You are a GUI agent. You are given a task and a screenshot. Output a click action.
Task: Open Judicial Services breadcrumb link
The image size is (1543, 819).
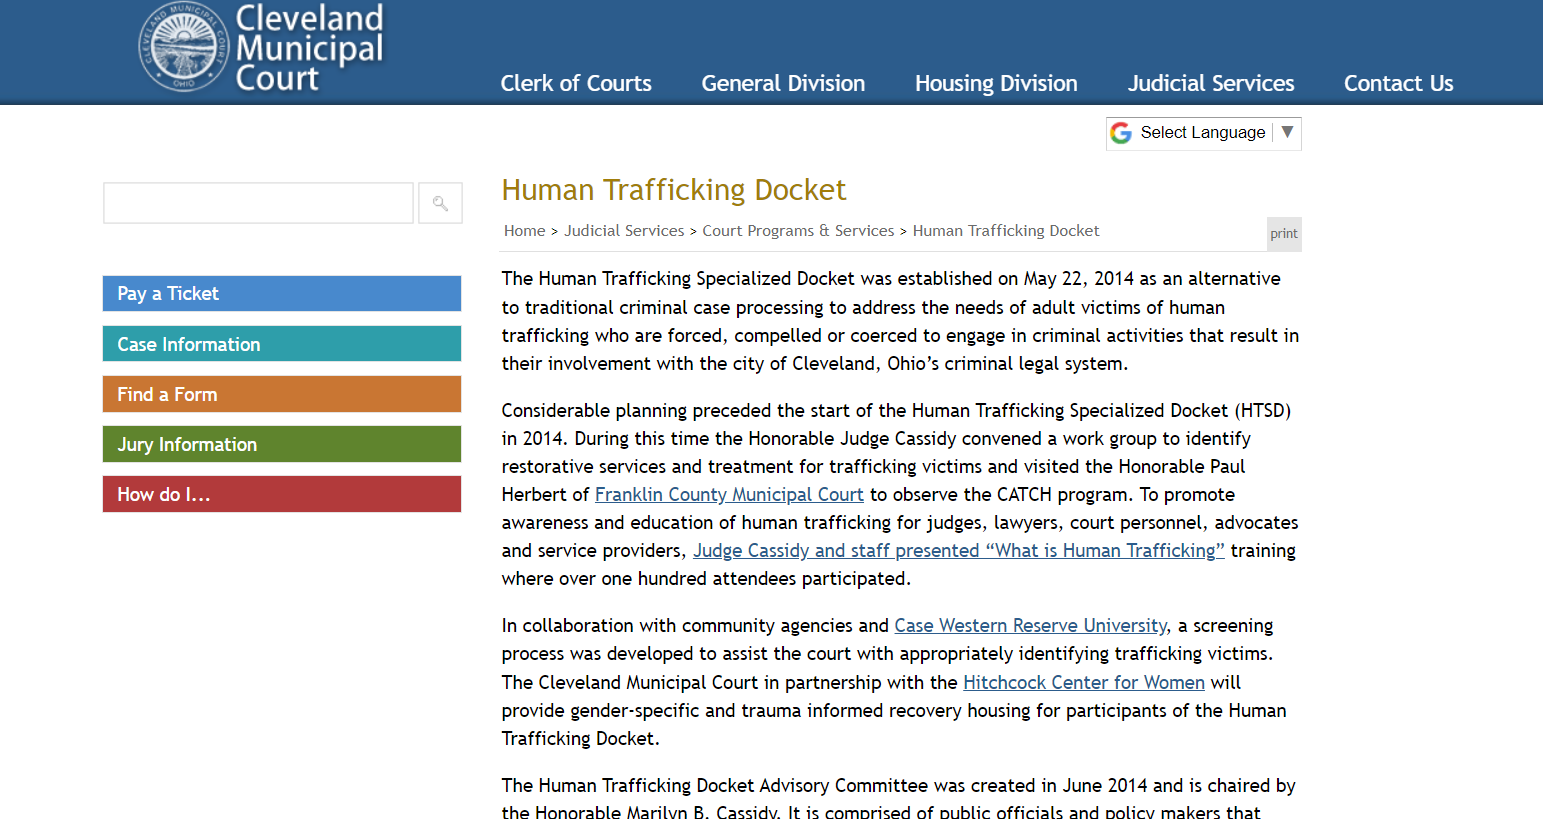pos(624,231)
